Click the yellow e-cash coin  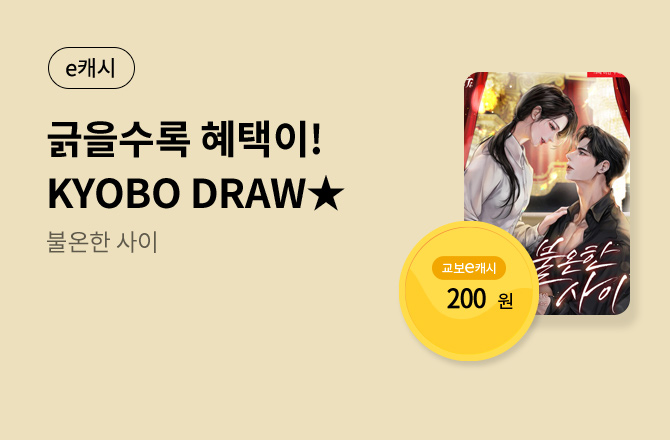[469, 290]
